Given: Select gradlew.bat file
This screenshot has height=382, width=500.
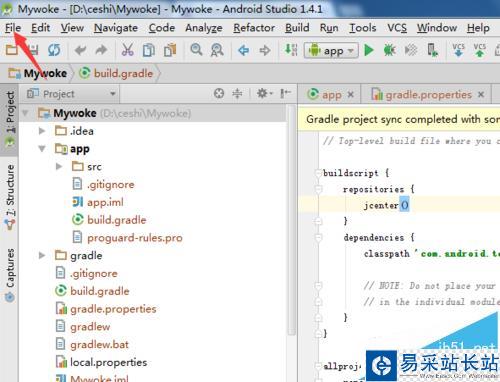Looking at the screenshot, I should tap(99, 344).
